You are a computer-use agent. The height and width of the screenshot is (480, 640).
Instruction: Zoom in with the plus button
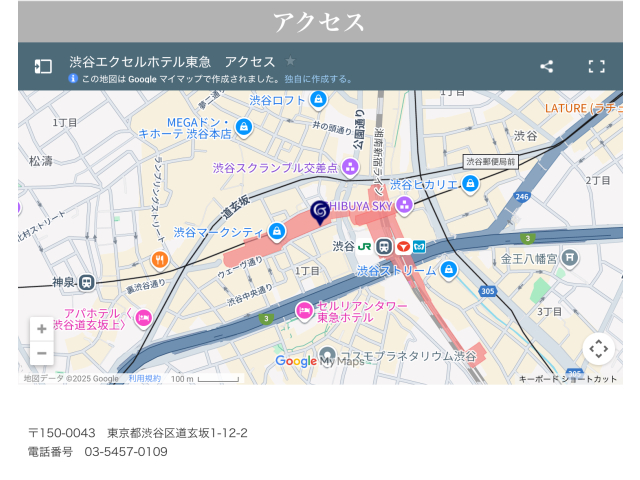[x=41, y=329]
